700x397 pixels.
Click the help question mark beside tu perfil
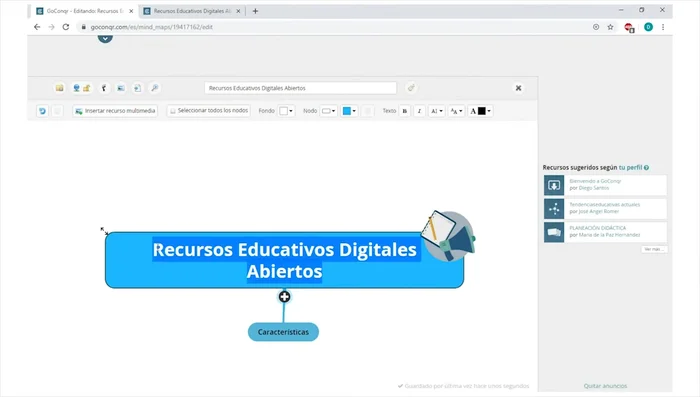point(646,167)
